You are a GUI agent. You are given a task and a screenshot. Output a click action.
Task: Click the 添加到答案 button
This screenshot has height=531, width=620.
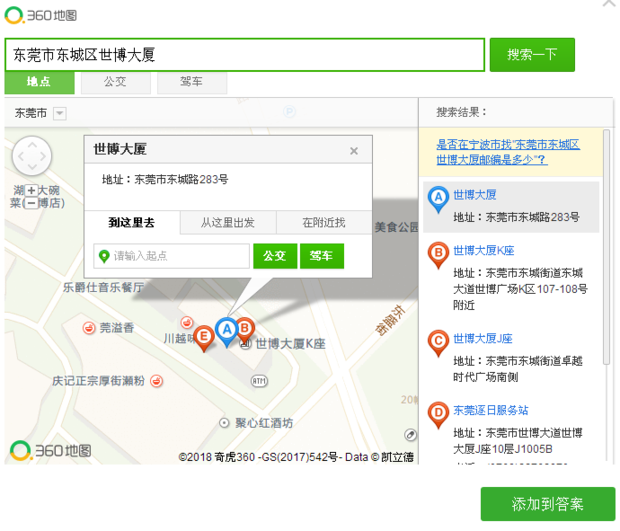tap(548, 504)
